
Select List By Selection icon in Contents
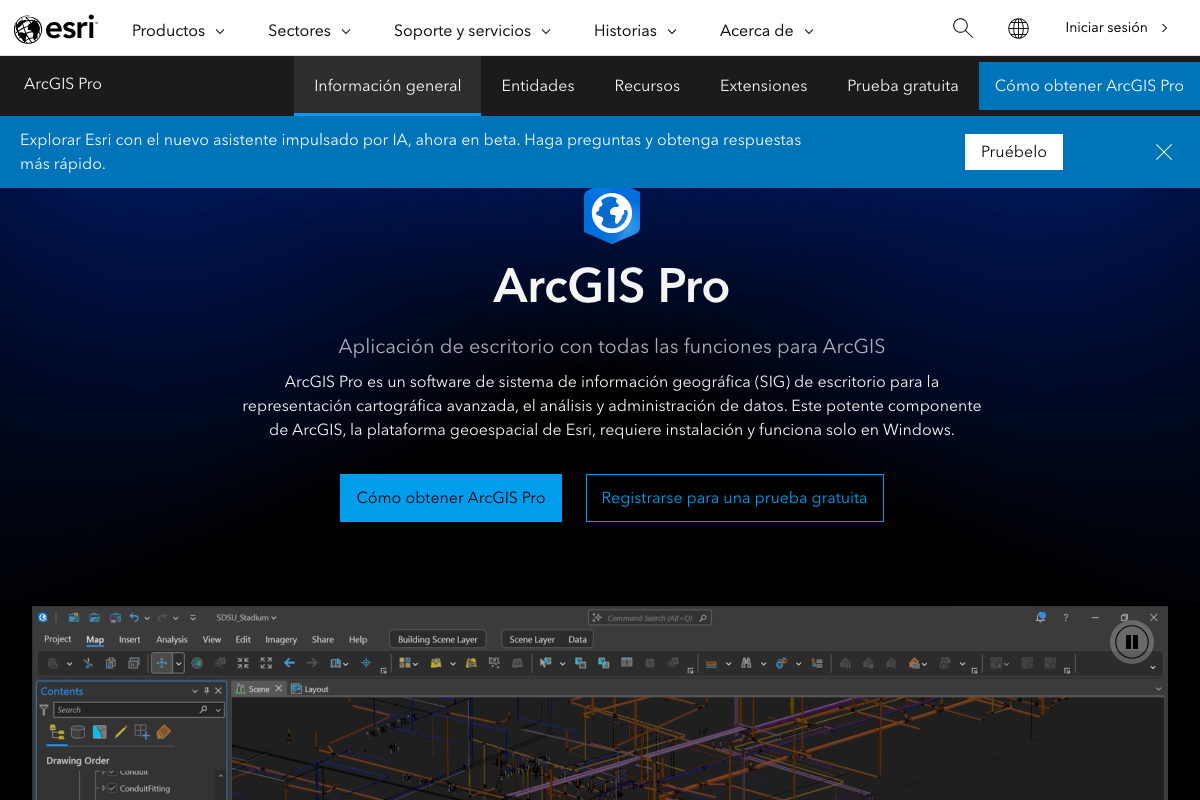point(100,732)
